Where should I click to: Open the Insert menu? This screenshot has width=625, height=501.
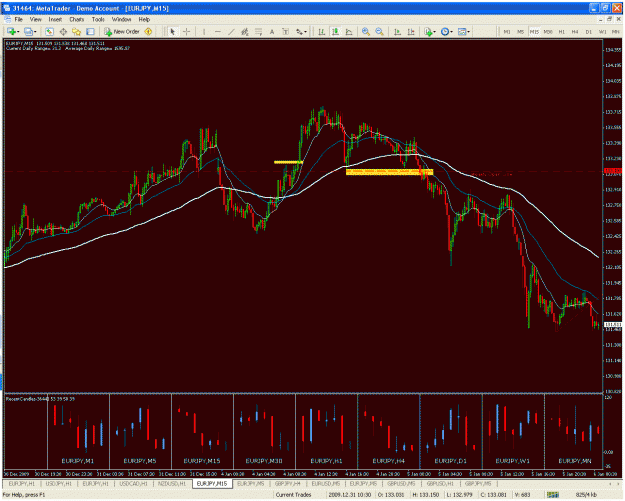pyautogui.click(x=55, y=19)
